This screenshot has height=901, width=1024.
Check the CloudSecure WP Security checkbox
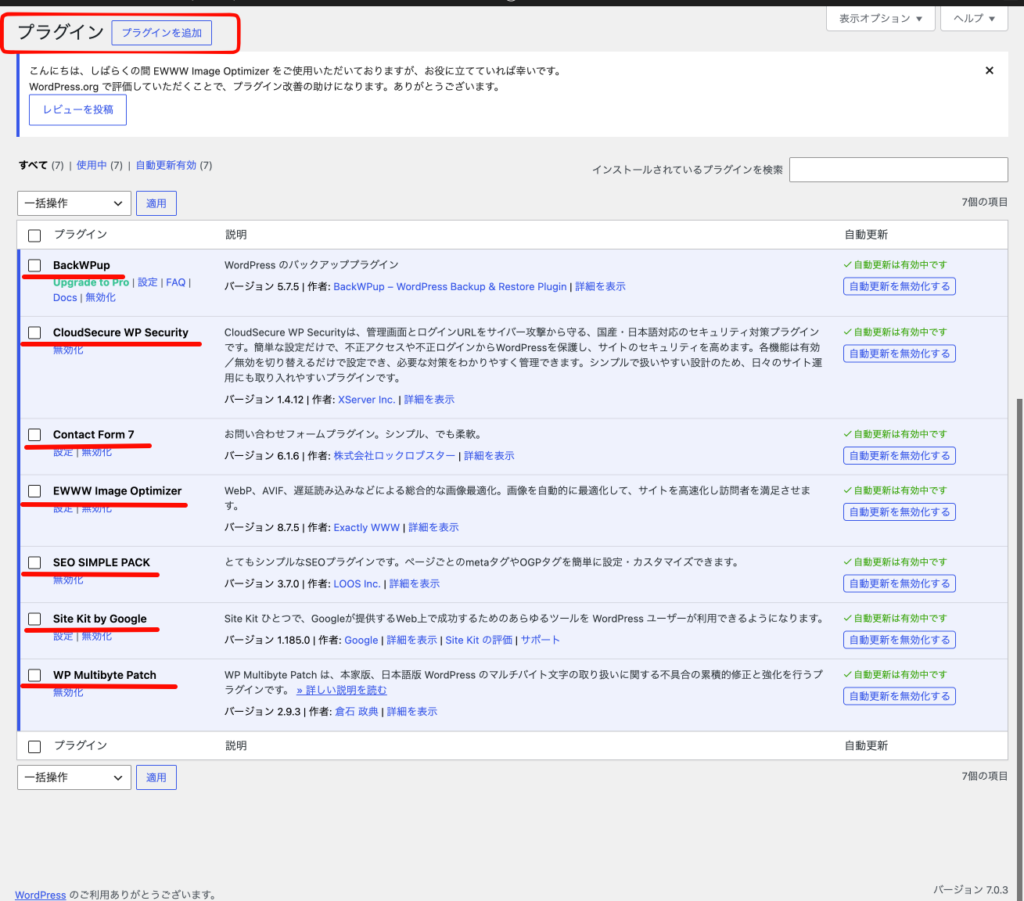(35, 332)
